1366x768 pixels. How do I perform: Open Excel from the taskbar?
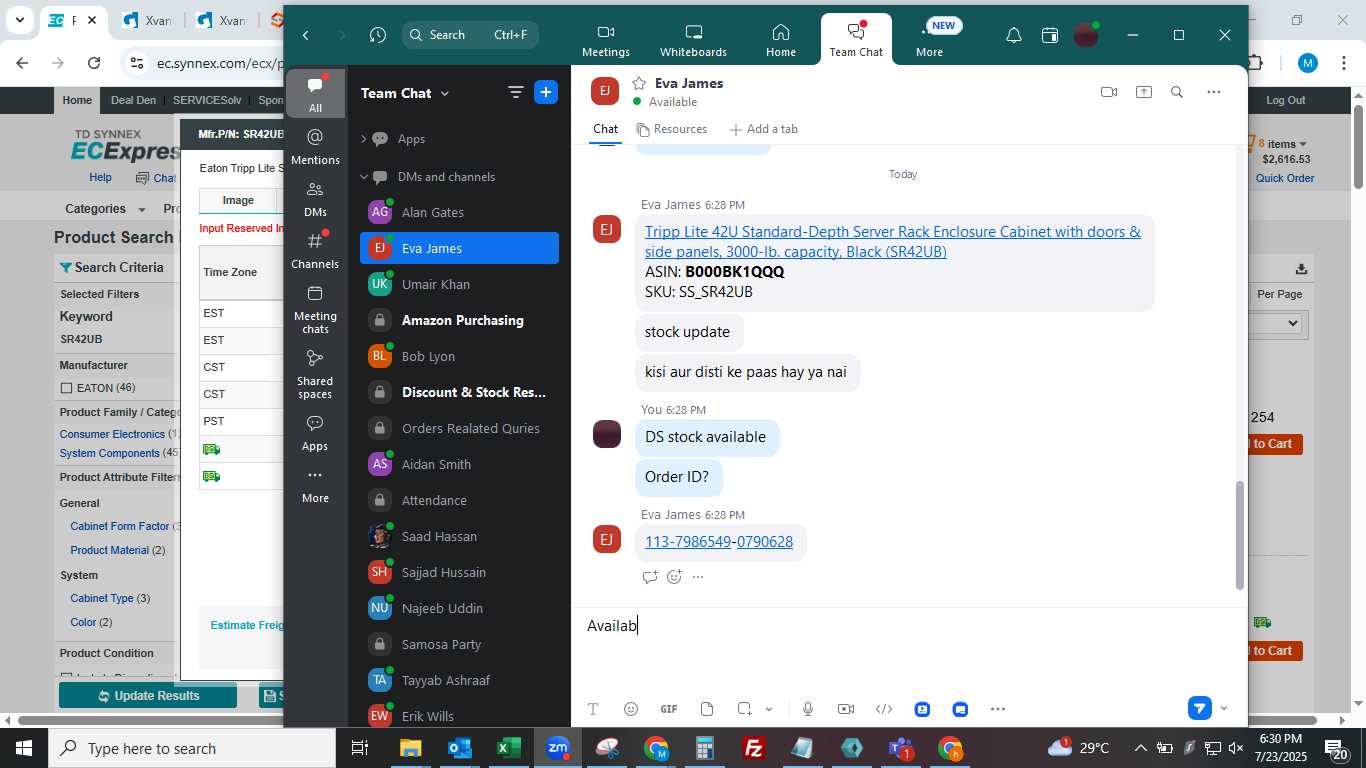click(509, 748)
